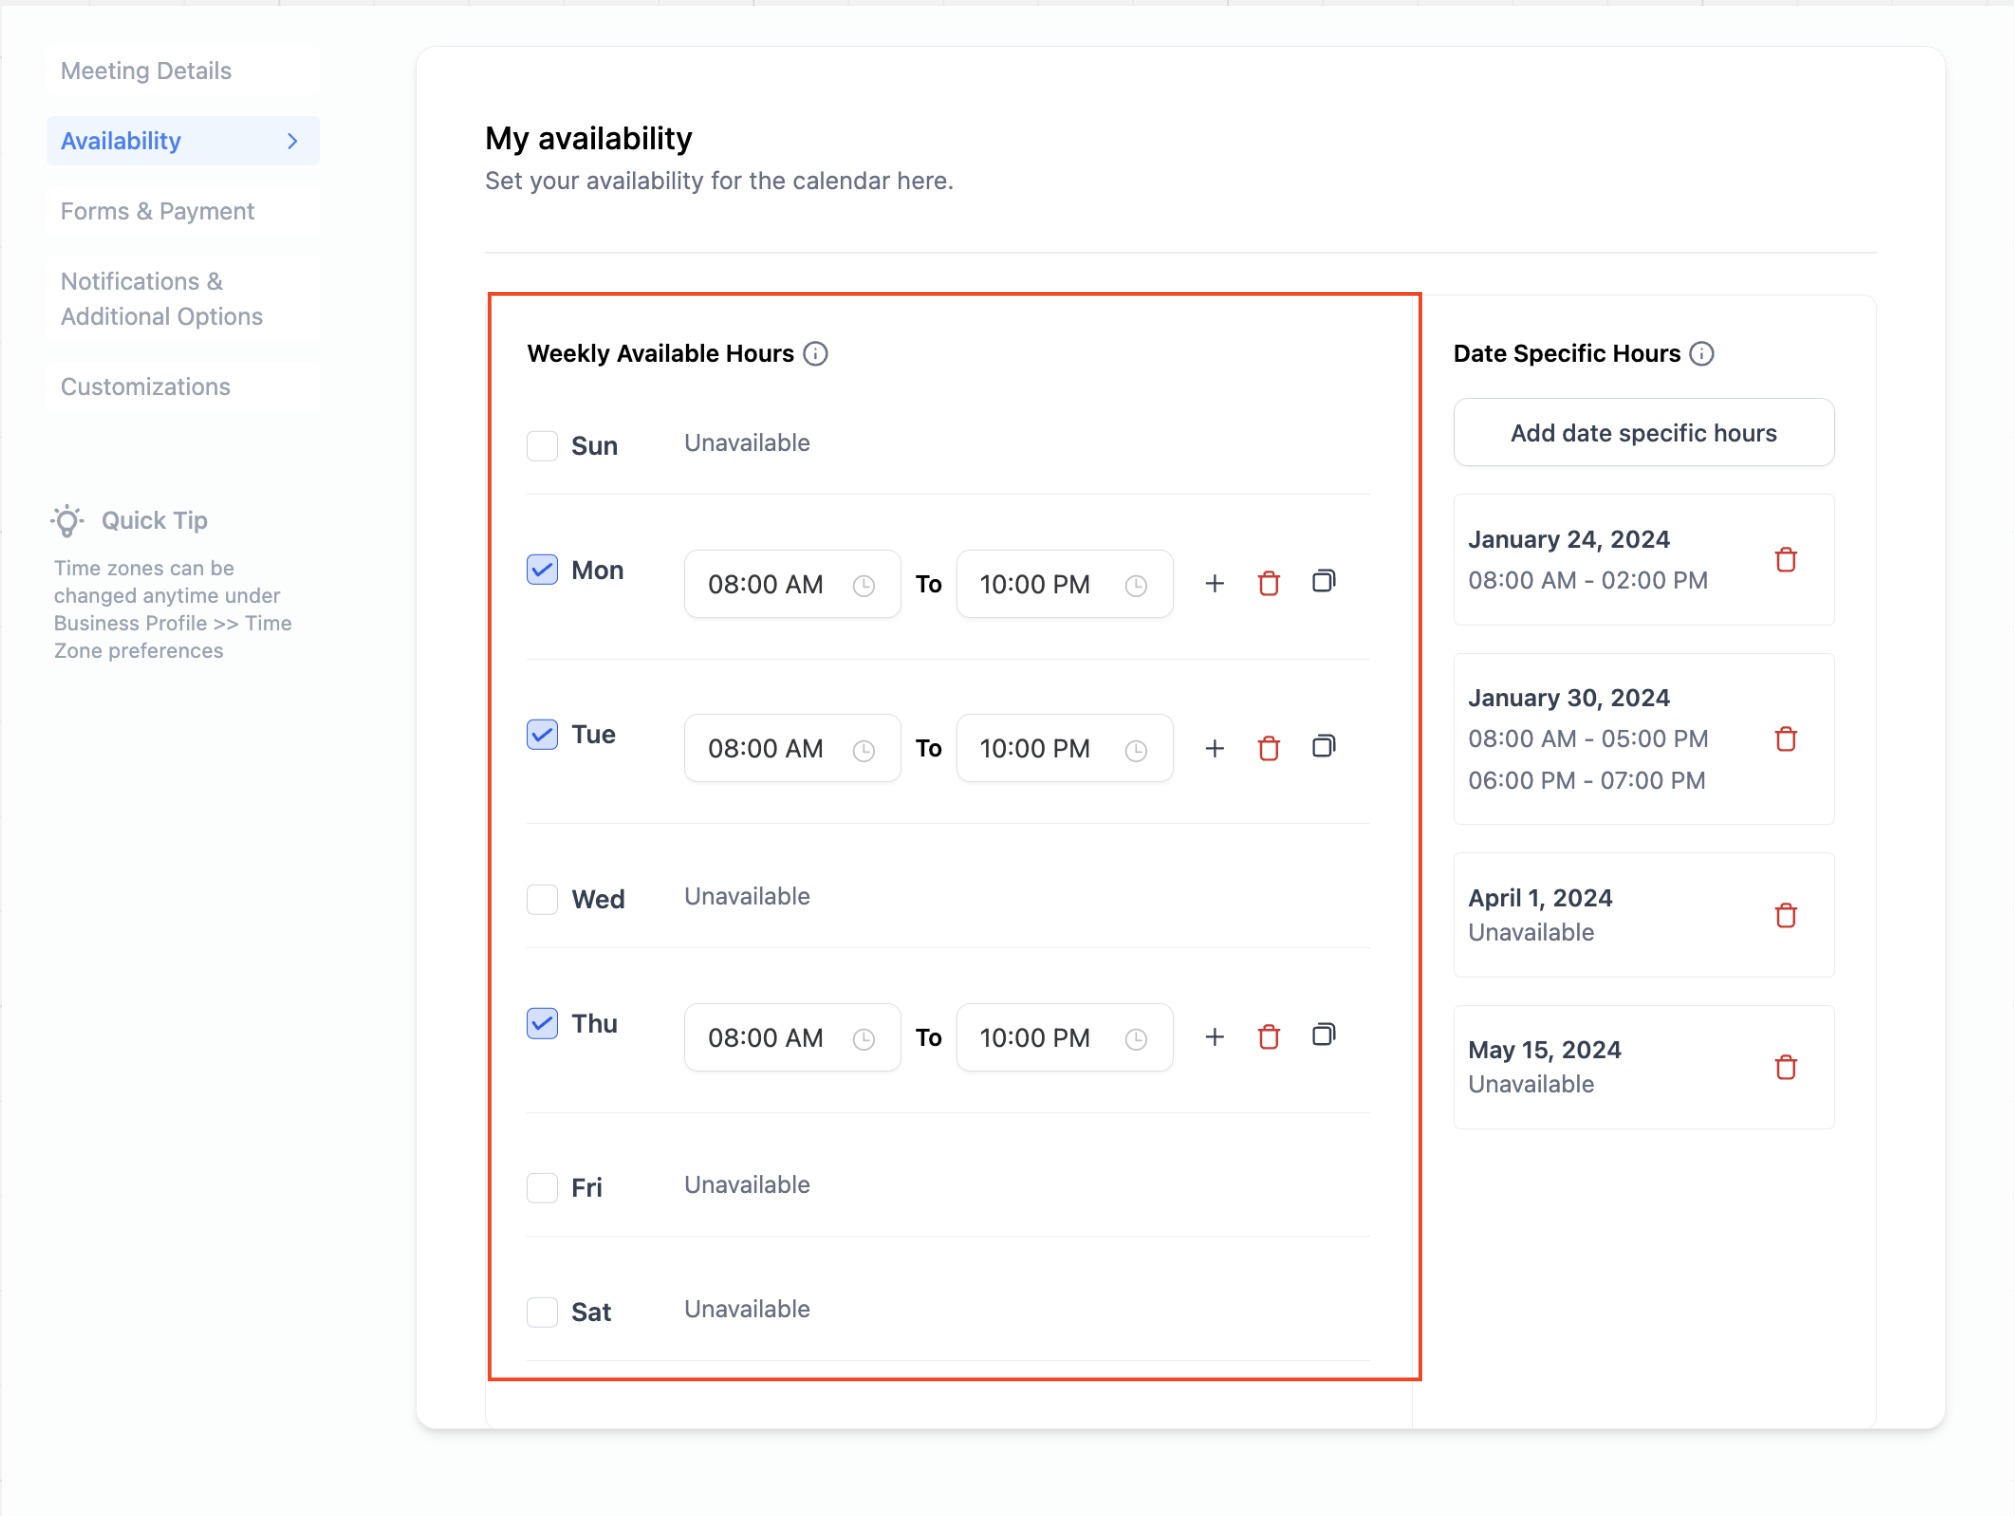Add another time slot for Monday
Image resolution: width=2014 pixels, height=1516 pixels.
[1214, 583]
